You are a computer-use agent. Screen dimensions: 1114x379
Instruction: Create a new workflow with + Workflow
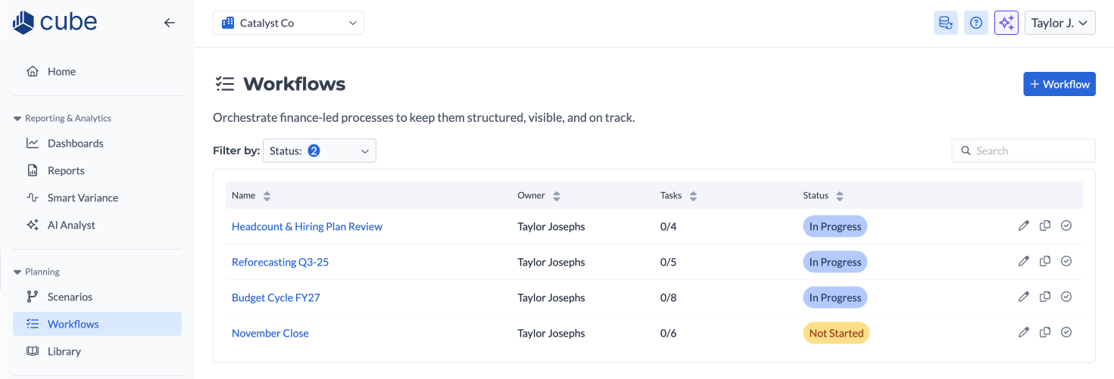[x=1059, y=84]
